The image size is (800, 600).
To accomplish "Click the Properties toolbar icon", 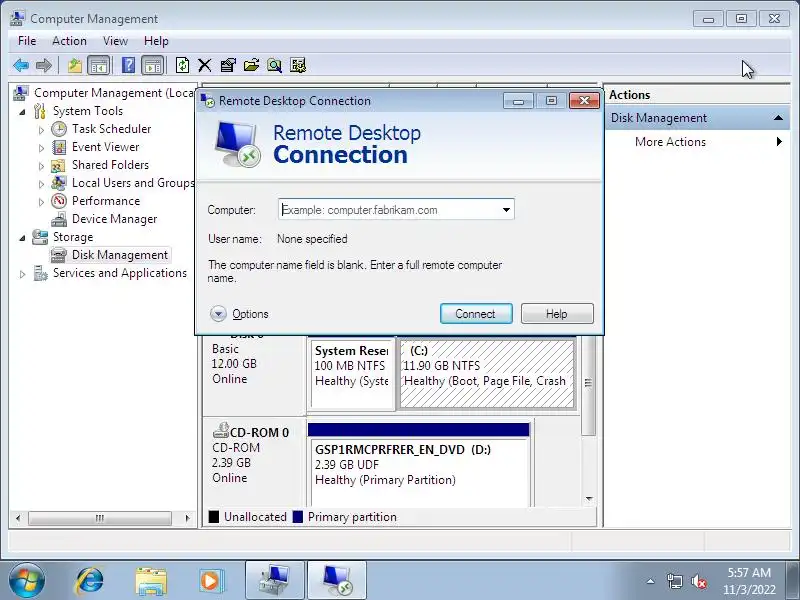I will click(x=228, y=65).
